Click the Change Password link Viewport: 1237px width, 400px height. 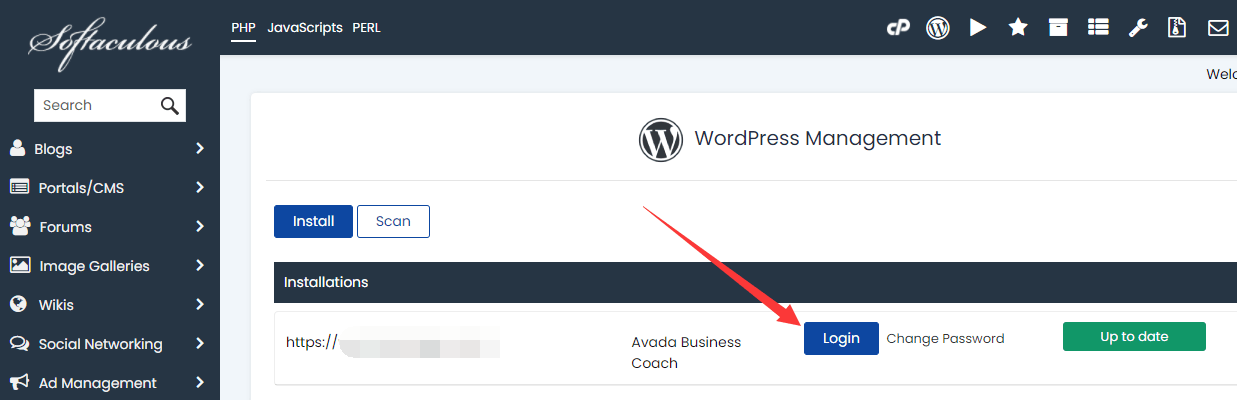945,338
